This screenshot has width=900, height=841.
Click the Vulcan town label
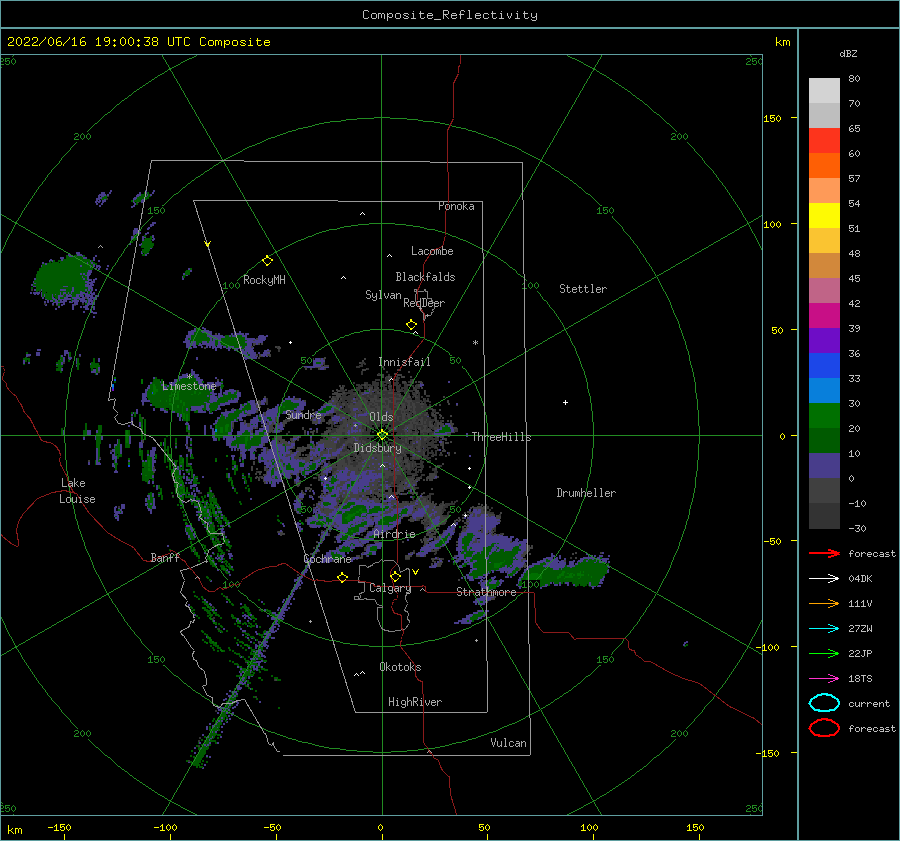click(x=509, y=743)
